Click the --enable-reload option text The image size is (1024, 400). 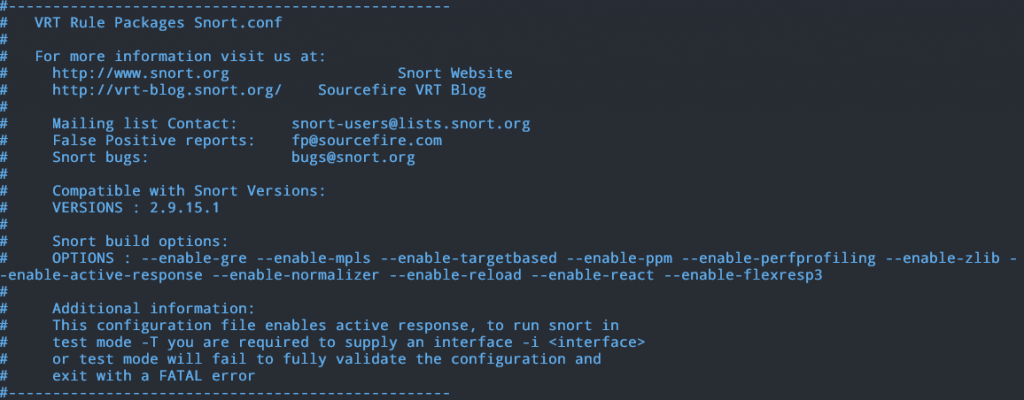tap(455, 275)
